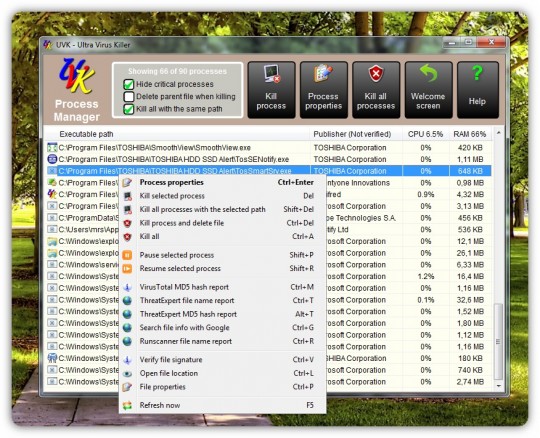Click the 4,32 MB RAM value

pos(470,195)
